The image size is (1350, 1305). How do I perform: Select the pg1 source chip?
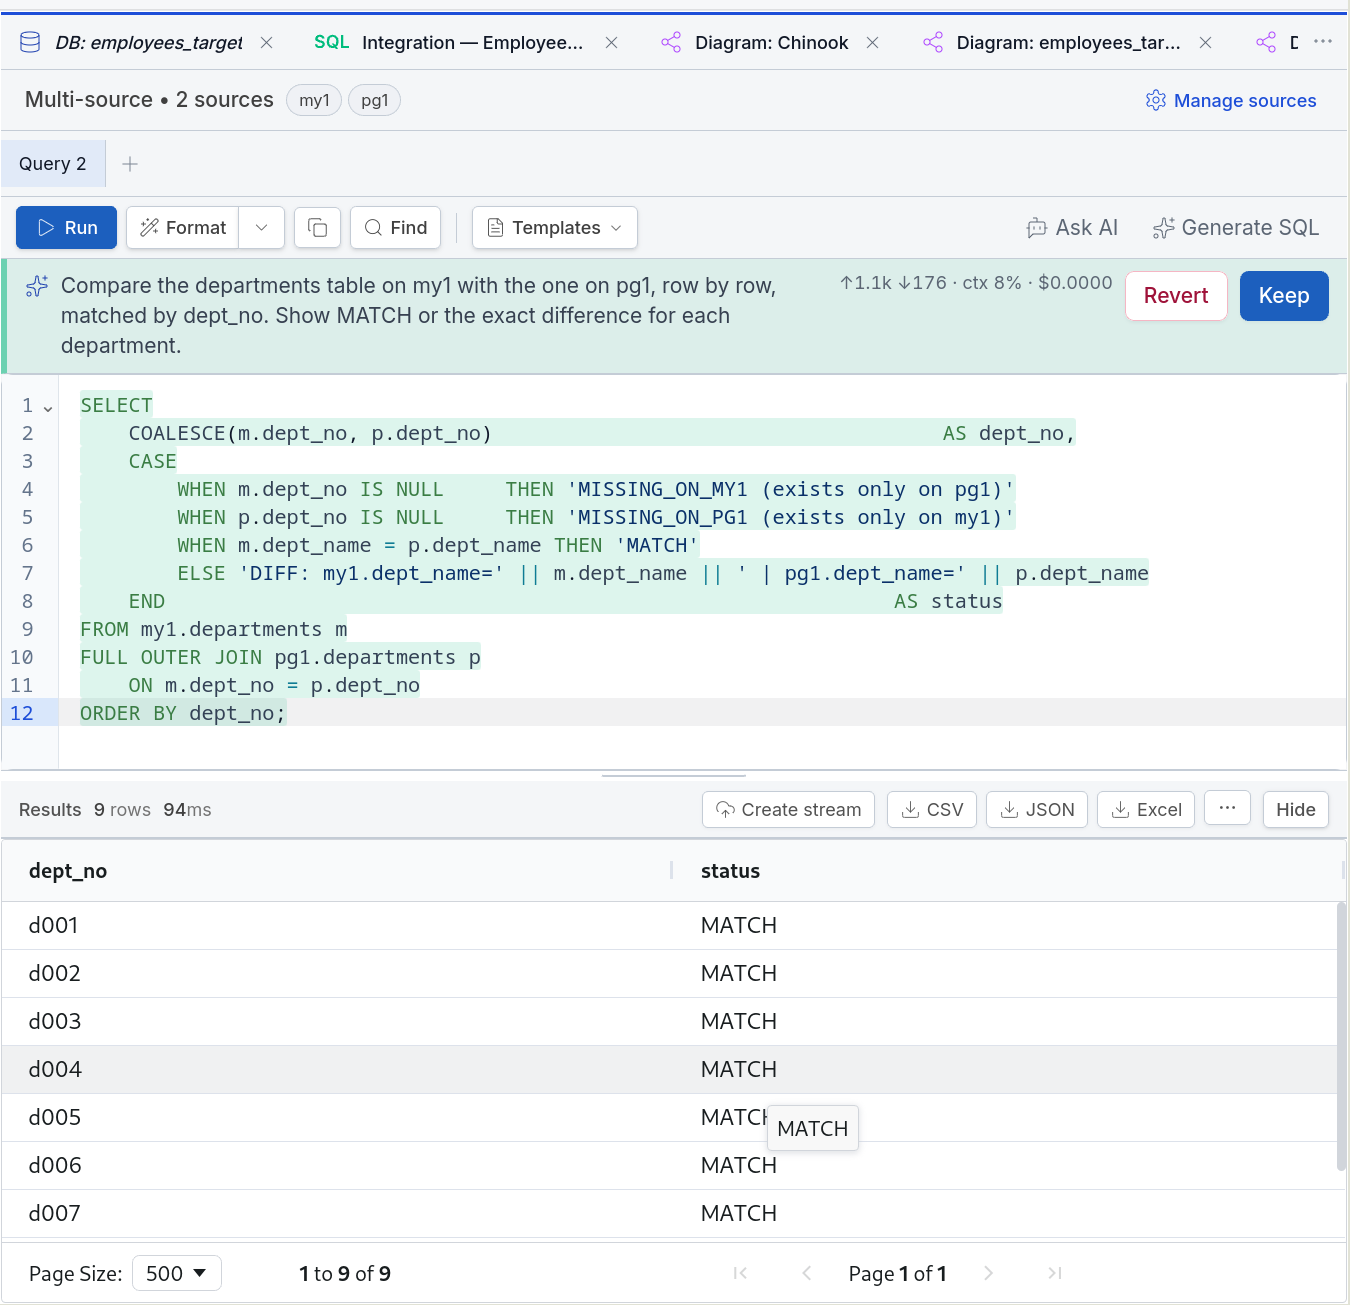tap(374, 100)
